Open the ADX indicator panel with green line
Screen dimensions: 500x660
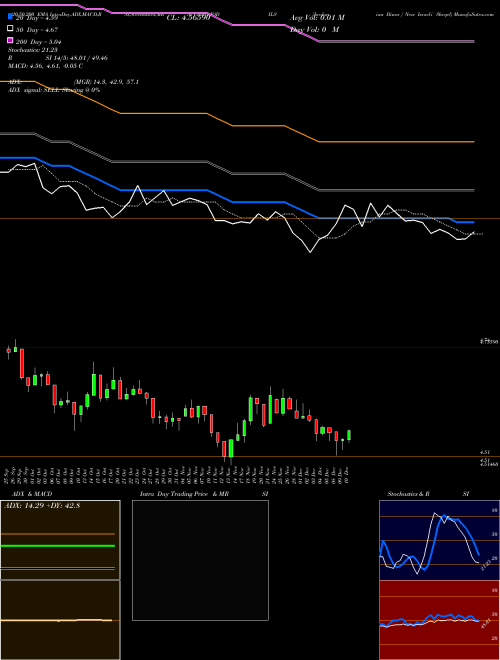pos(60,540)
